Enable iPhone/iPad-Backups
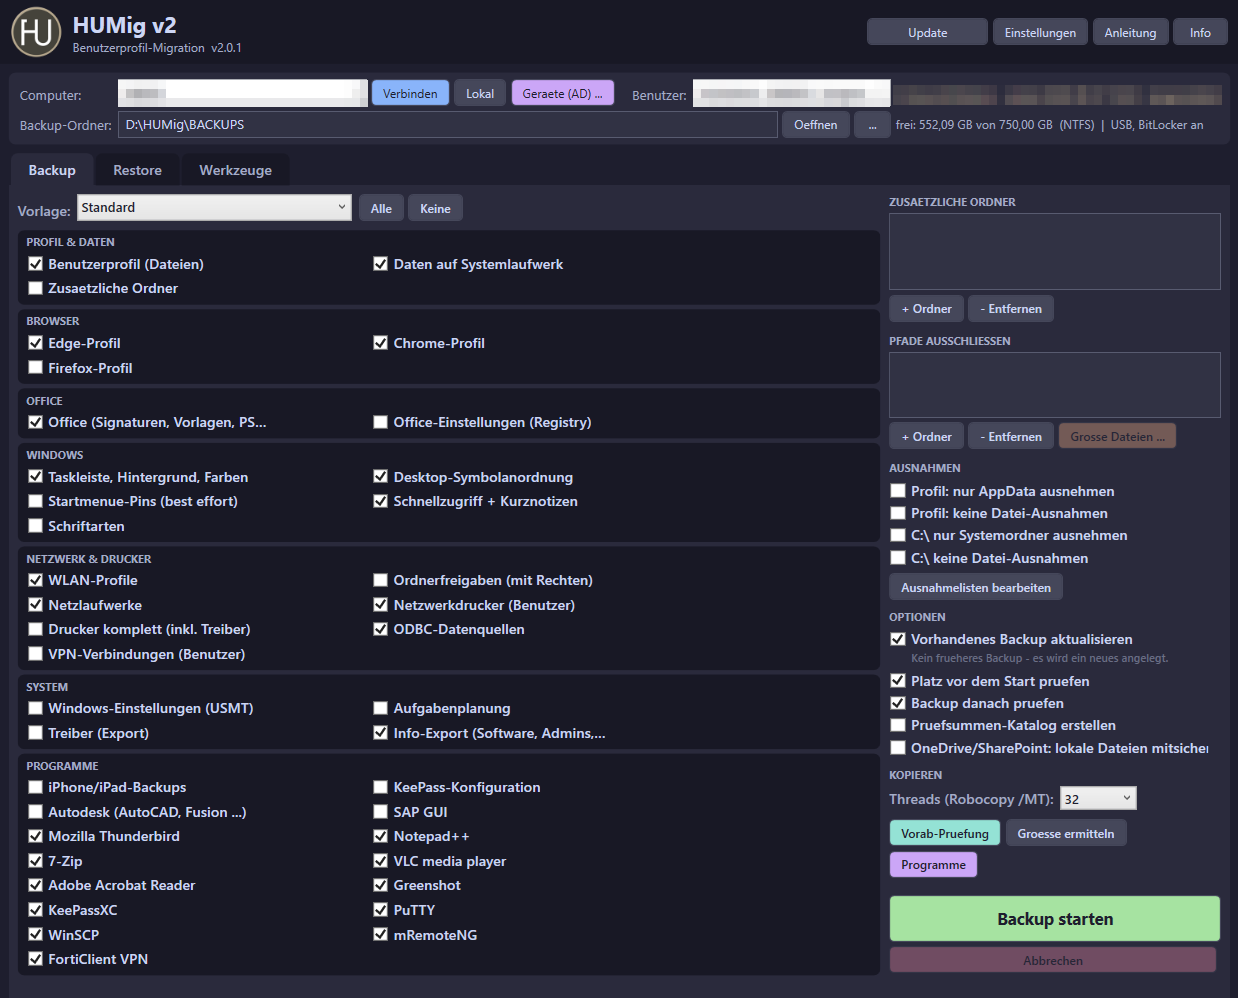The image size is (1238, 998). pyautogui.click(x=36, y=787)
